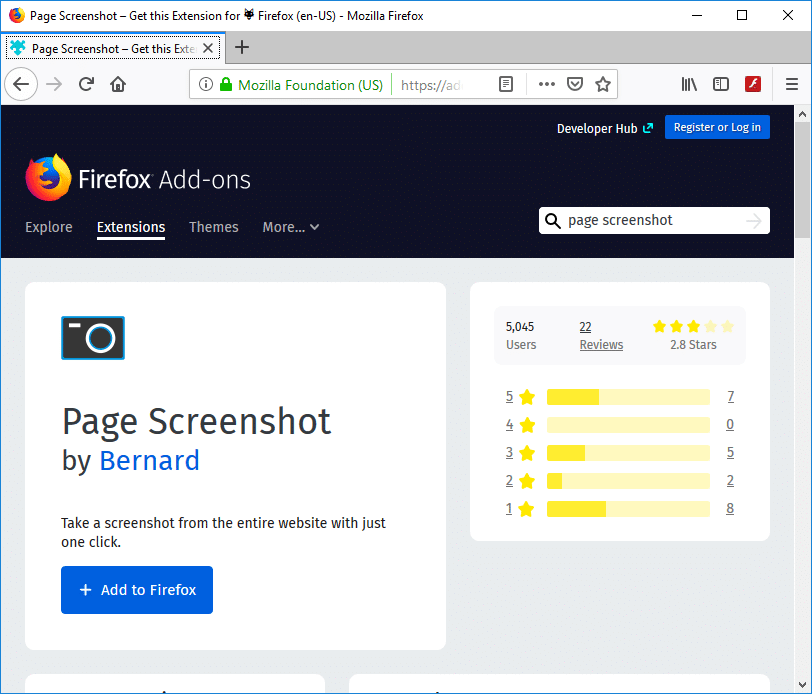
Task: Select the Extensions nav tab
Action: 131,227
